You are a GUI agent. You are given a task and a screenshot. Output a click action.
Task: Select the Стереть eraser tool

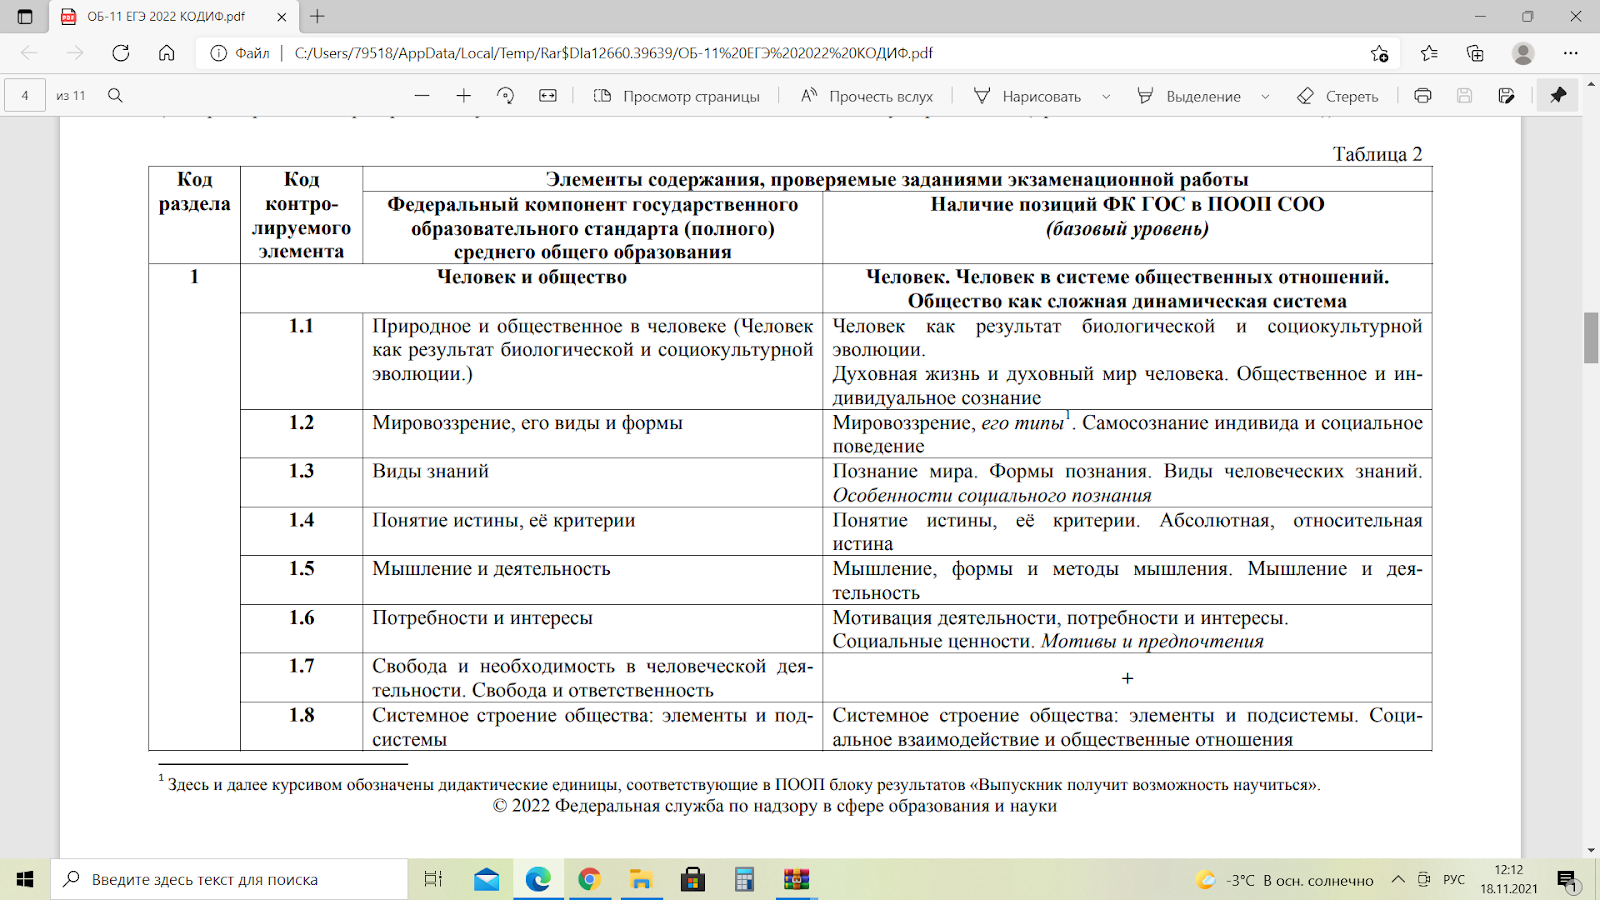pyautogui.click(x=1338, y=96)
